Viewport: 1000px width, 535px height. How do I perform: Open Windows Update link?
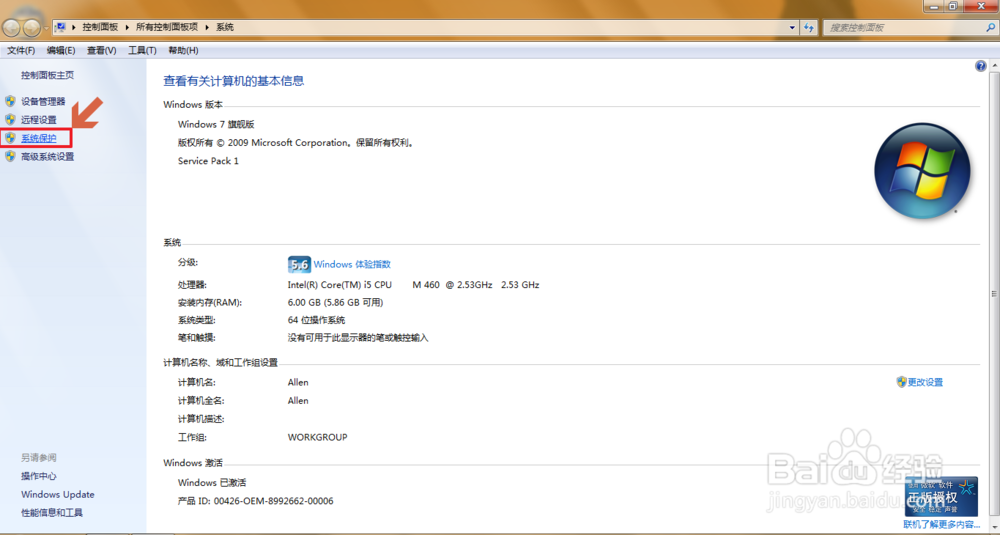pos(57,494)
